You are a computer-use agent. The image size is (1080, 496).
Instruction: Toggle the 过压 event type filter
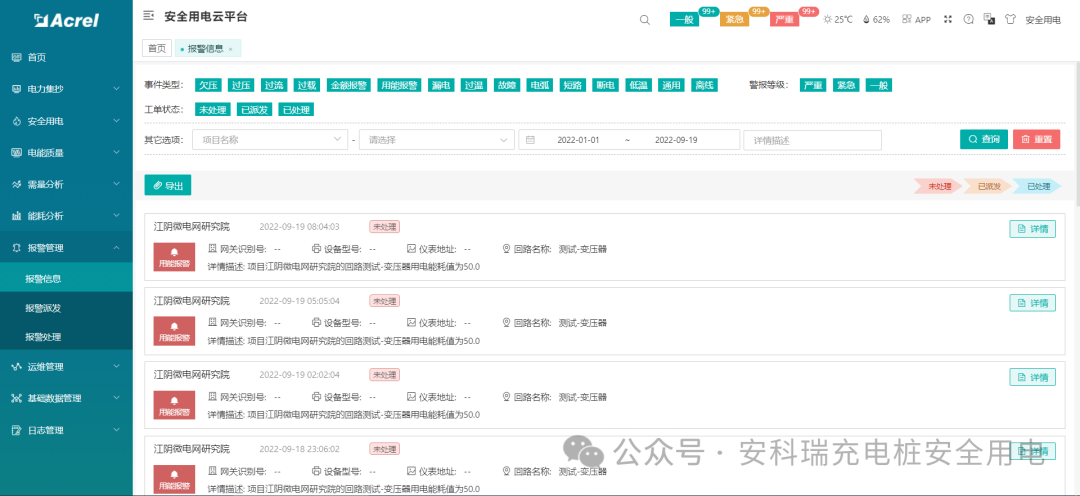pyautogui.click(x=242, y=85)
